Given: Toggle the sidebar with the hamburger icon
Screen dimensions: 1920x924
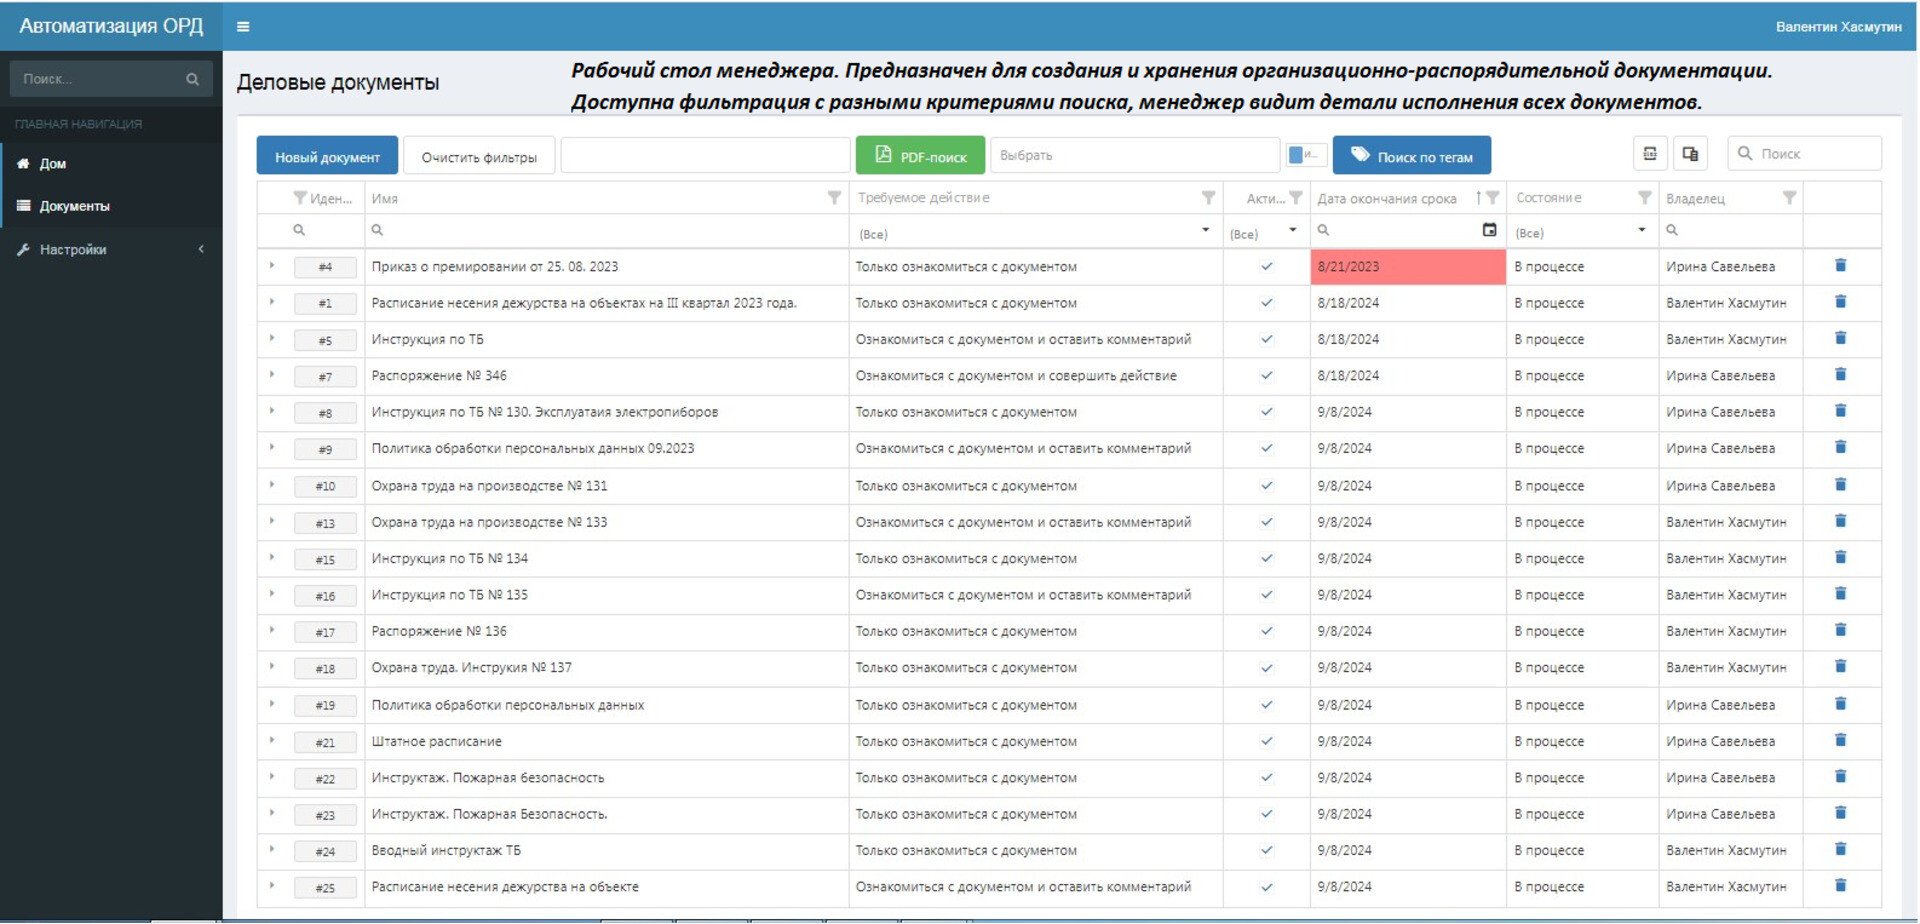Looking at the screenshot, I should pyautogui.click(x=243, y=27).
